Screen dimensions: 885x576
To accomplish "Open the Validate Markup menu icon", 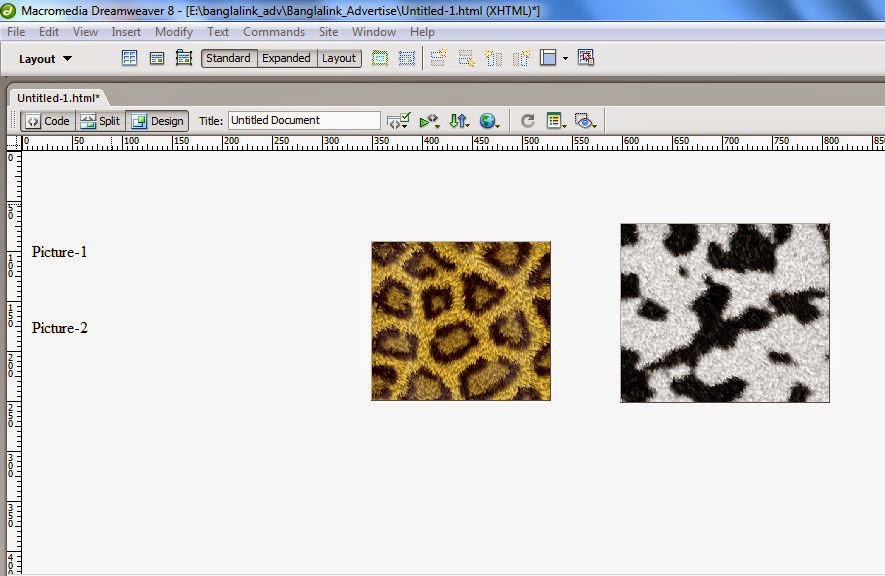I will click(x=430, y=121).
